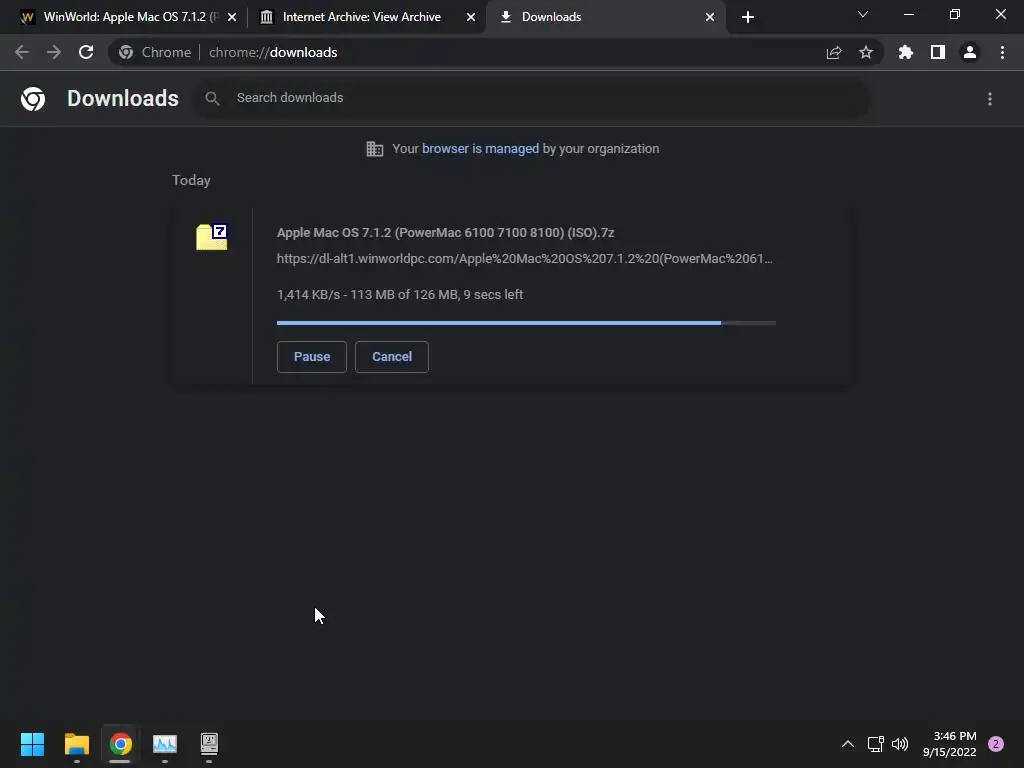The height and width of the screenshot is (768, 1024).
Task: Open the Windows Start menu
Action: pyautogui.click(x=32, y=744)
